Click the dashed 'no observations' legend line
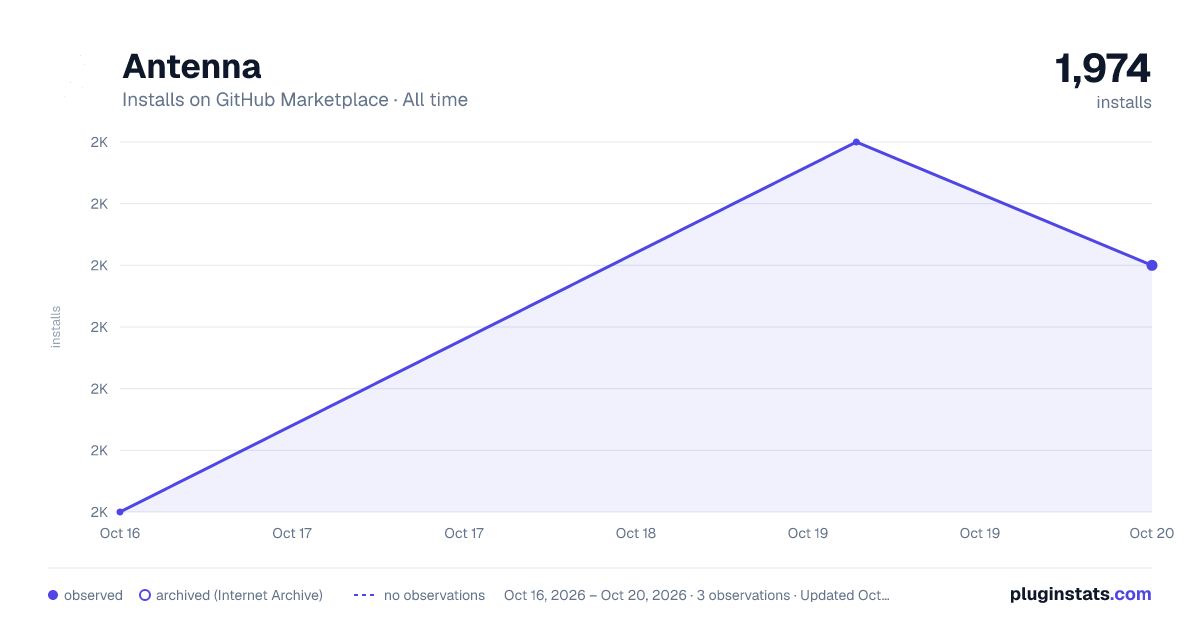The width and height of the screenshot is (1200, 630). (364, 595)
